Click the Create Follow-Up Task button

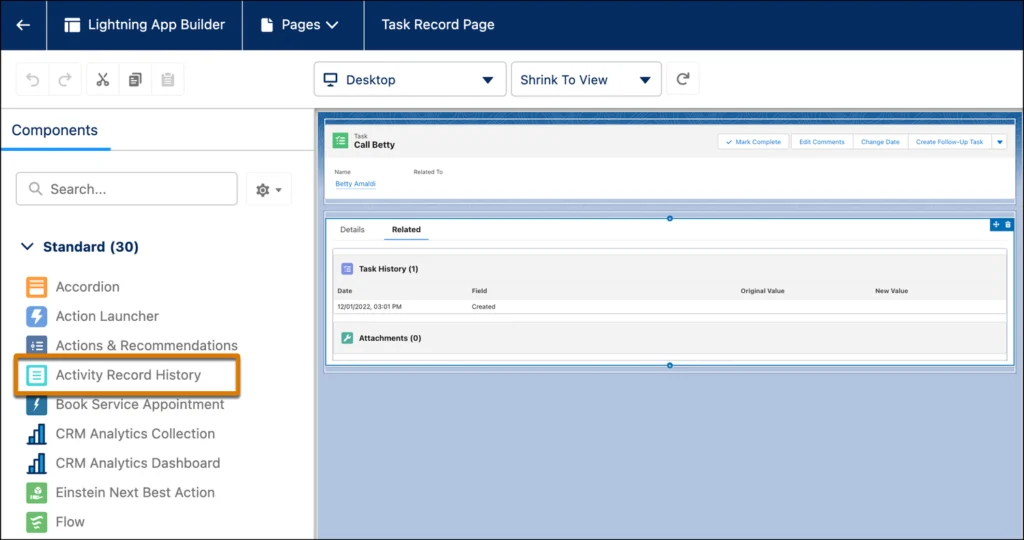(x=948, y=142)
